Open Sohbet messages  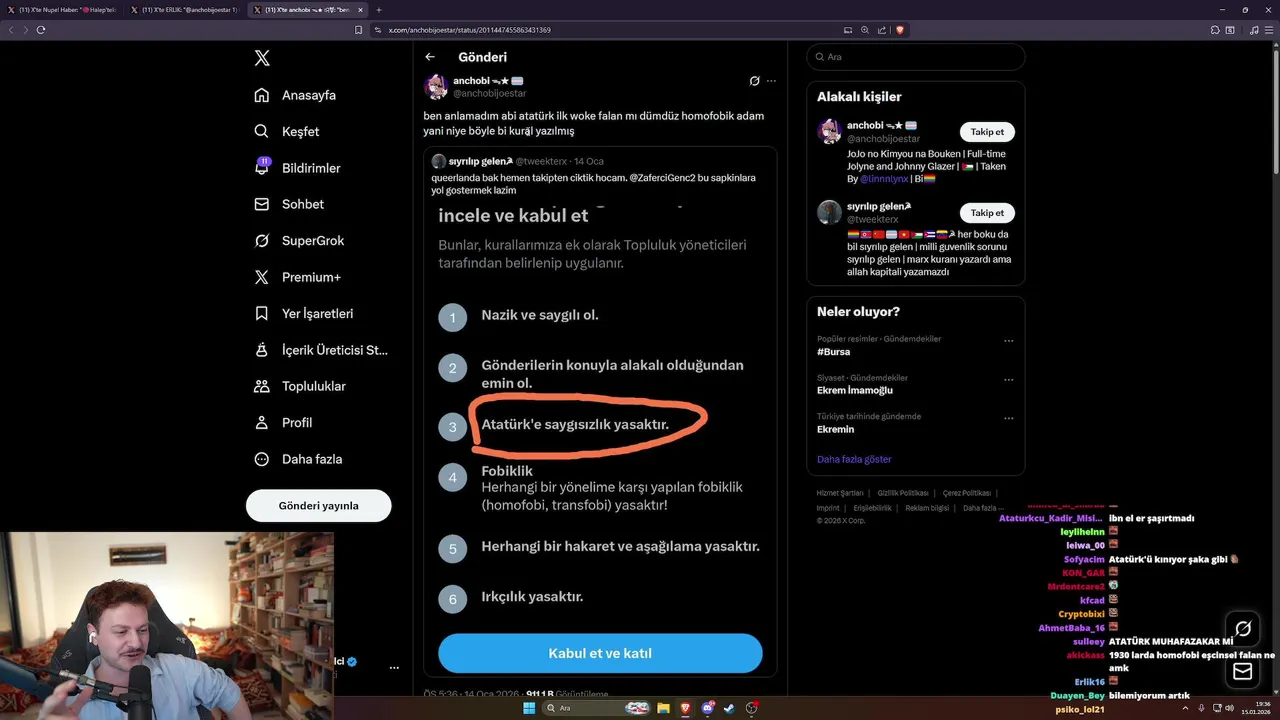click(289, 204)
